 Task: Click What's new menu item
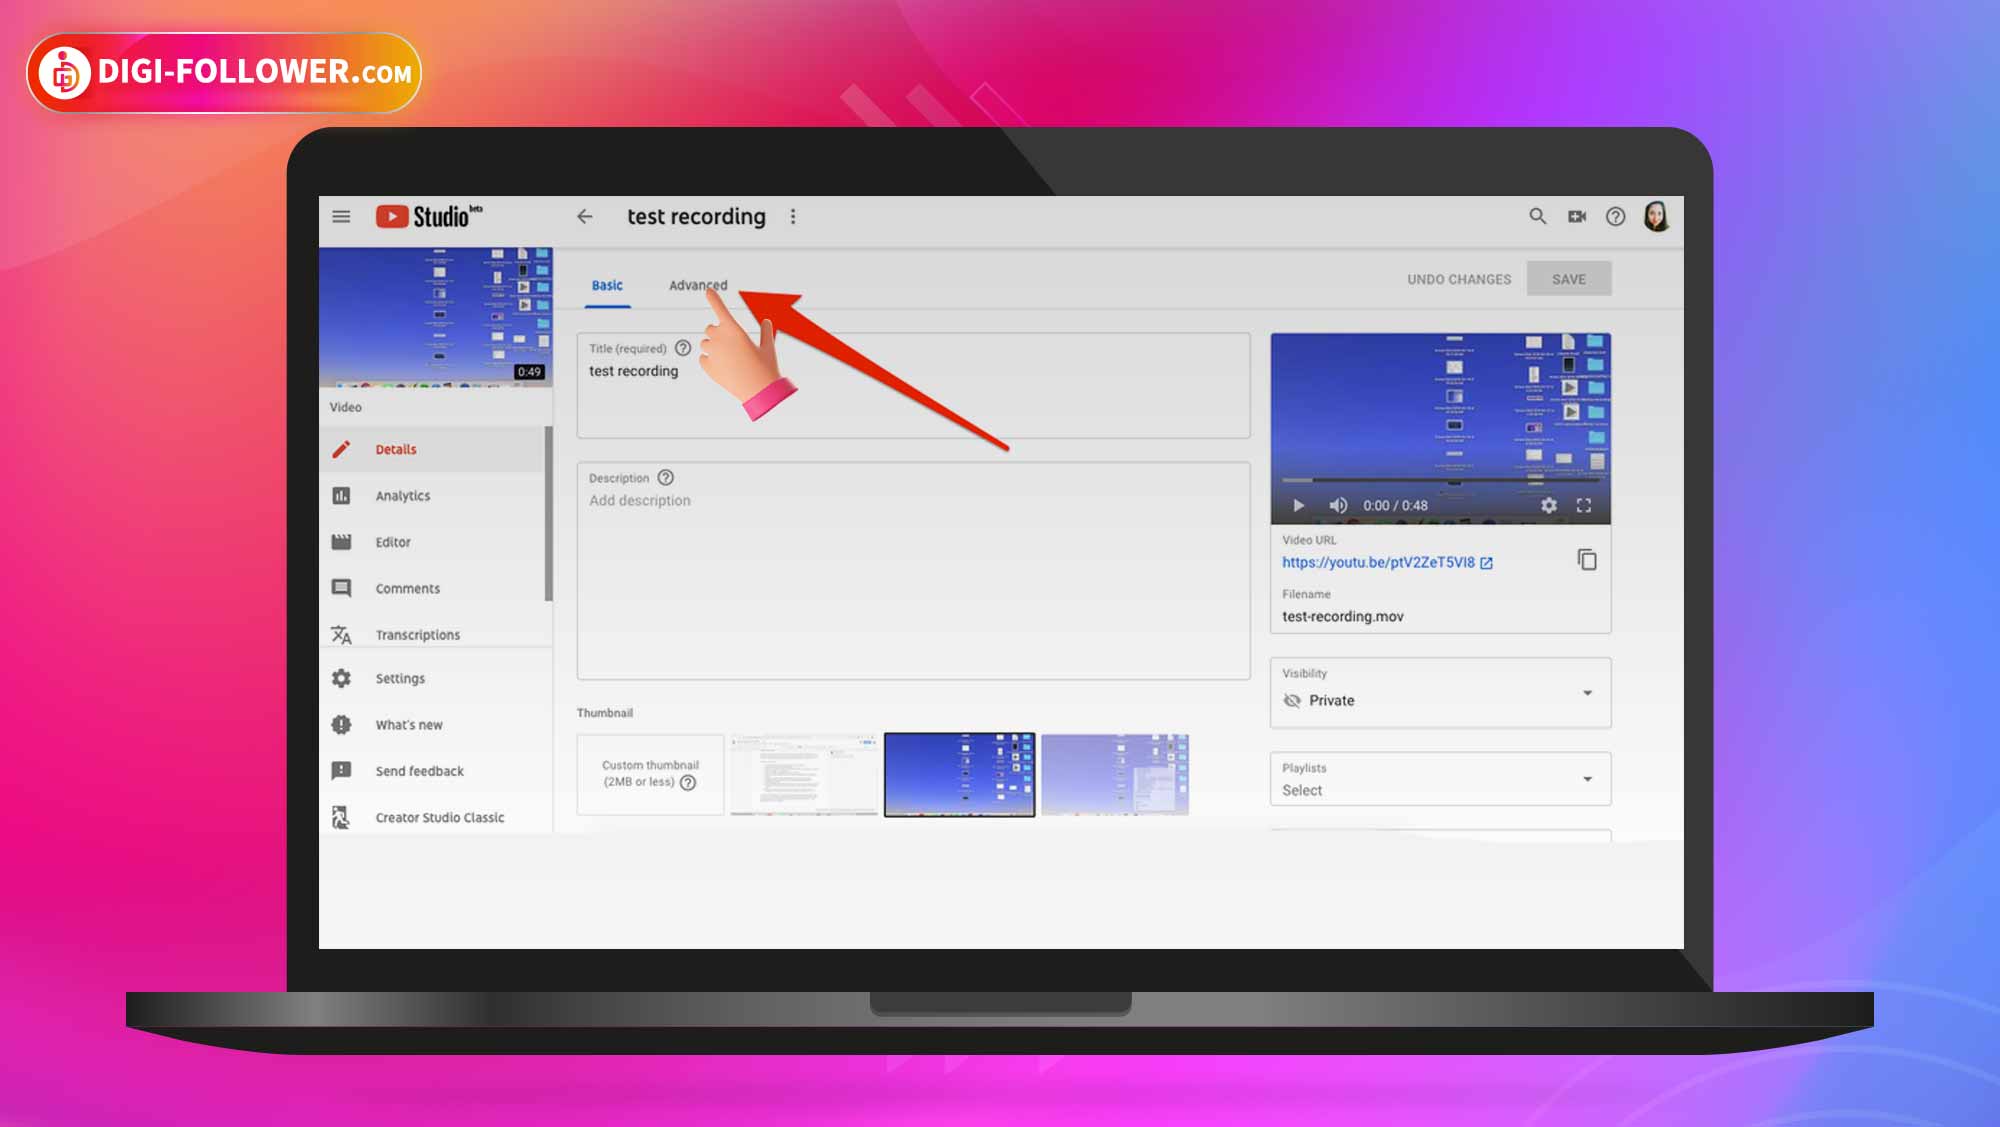click(x=407, y=724)
